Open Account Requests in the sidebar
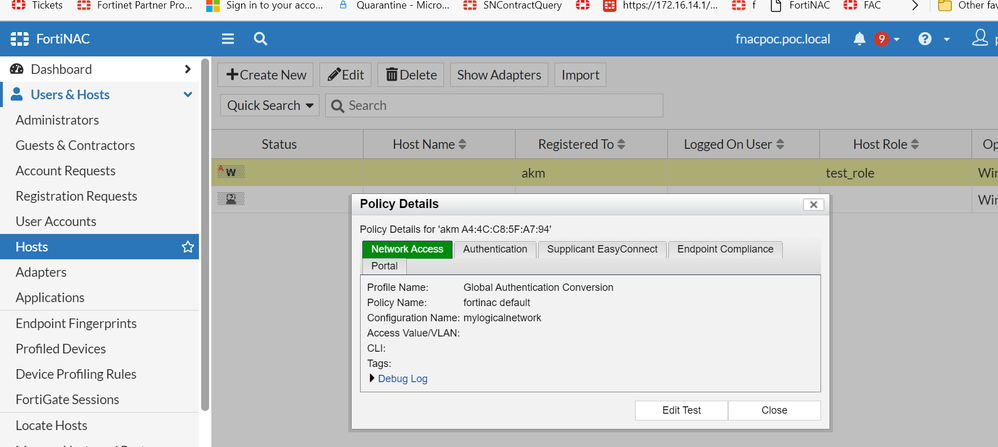The width and height of the screenshot is (998, 447). pos(66,171)
